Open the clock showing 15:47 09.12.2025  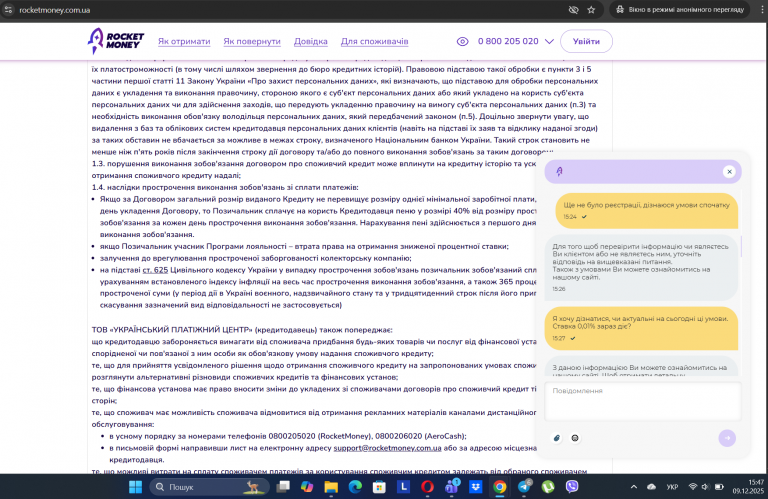748,487
